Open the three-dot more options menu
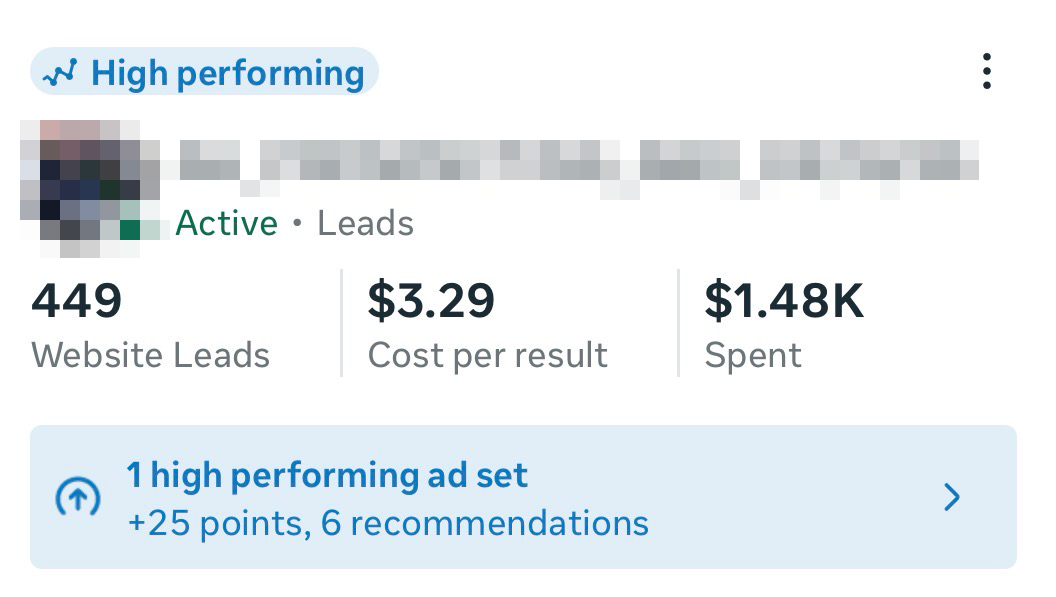The image size is (1056, 597). (986, 72)
